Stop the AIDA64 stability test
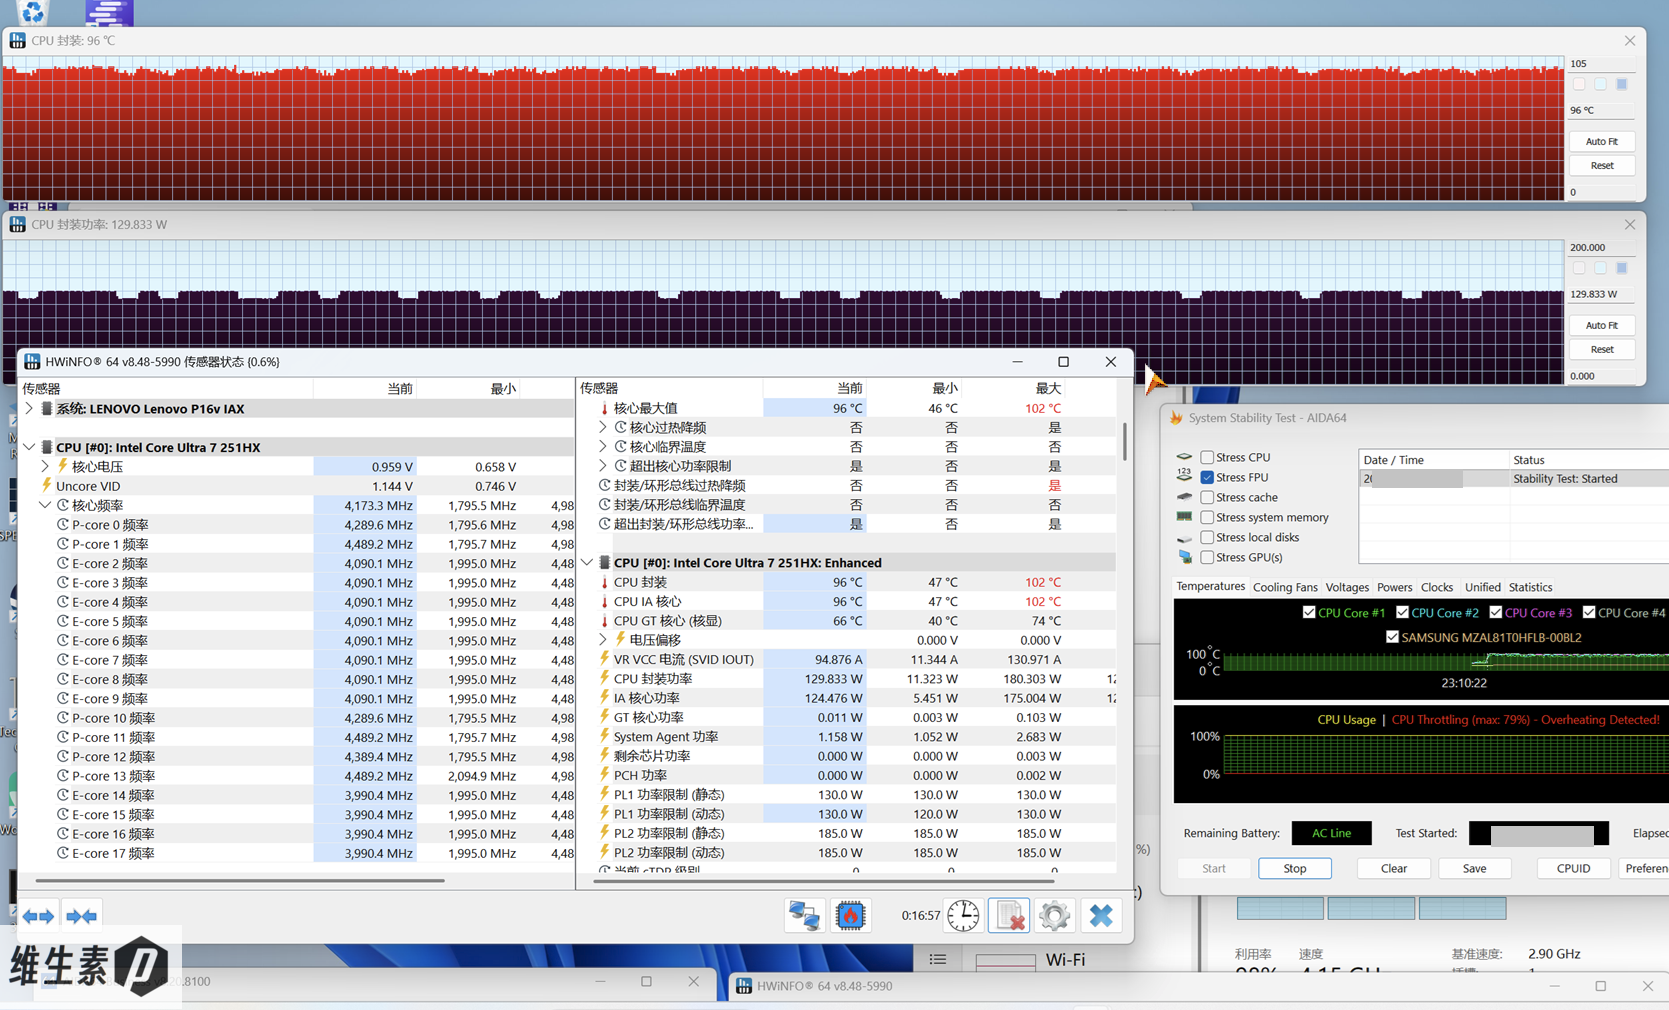The image size is (1669, 1010). click(1295, 868)
